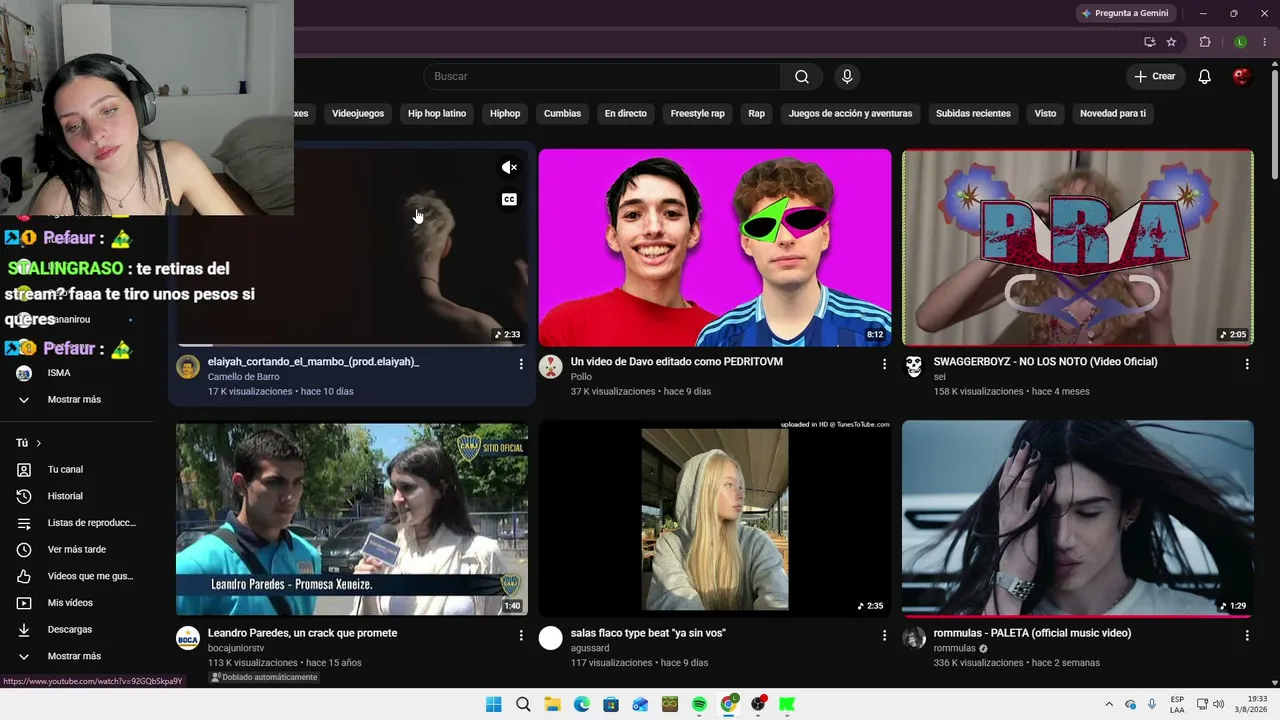Click the Ver más tarde clock icon

tap(24, 550)
